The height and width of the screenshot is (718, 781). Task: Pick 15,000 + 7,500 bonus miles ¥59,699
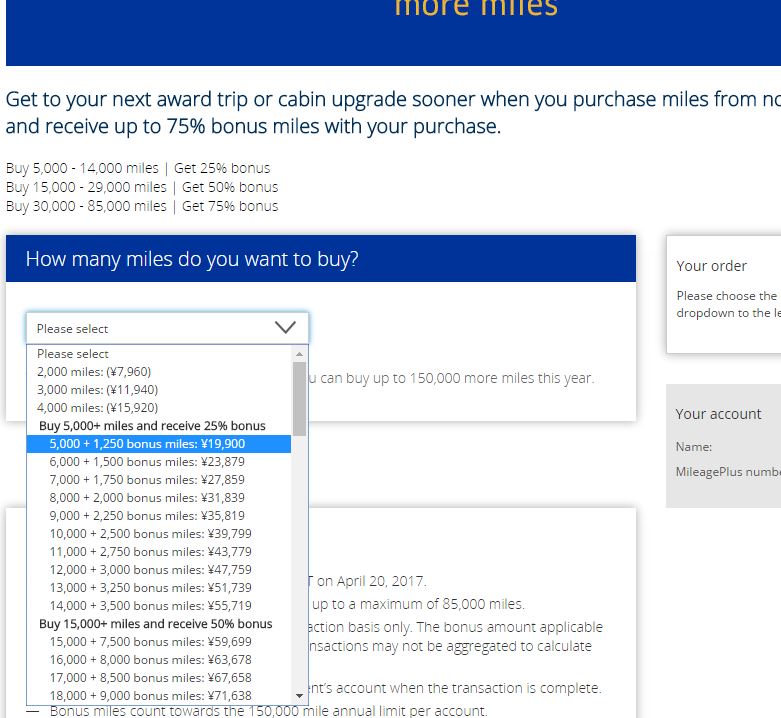tap(159, 641)
